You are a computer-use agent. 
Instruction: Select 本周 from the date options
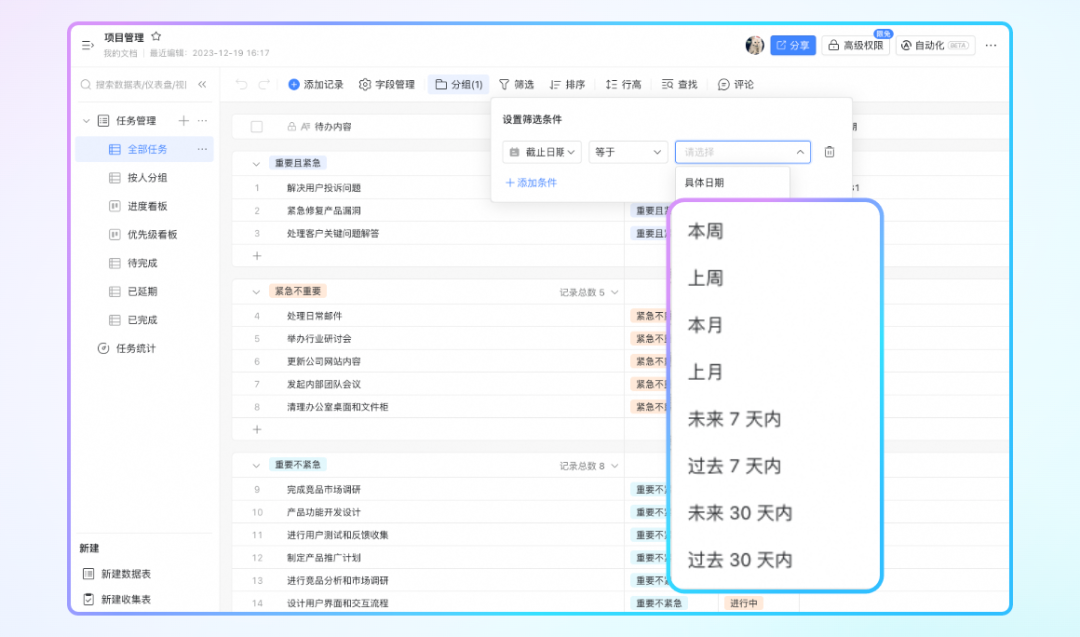point(705,231)
